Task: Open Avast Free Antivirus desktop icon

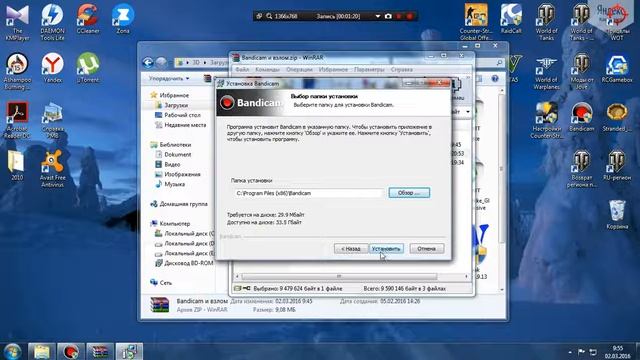Action: (x=52, y=169)
